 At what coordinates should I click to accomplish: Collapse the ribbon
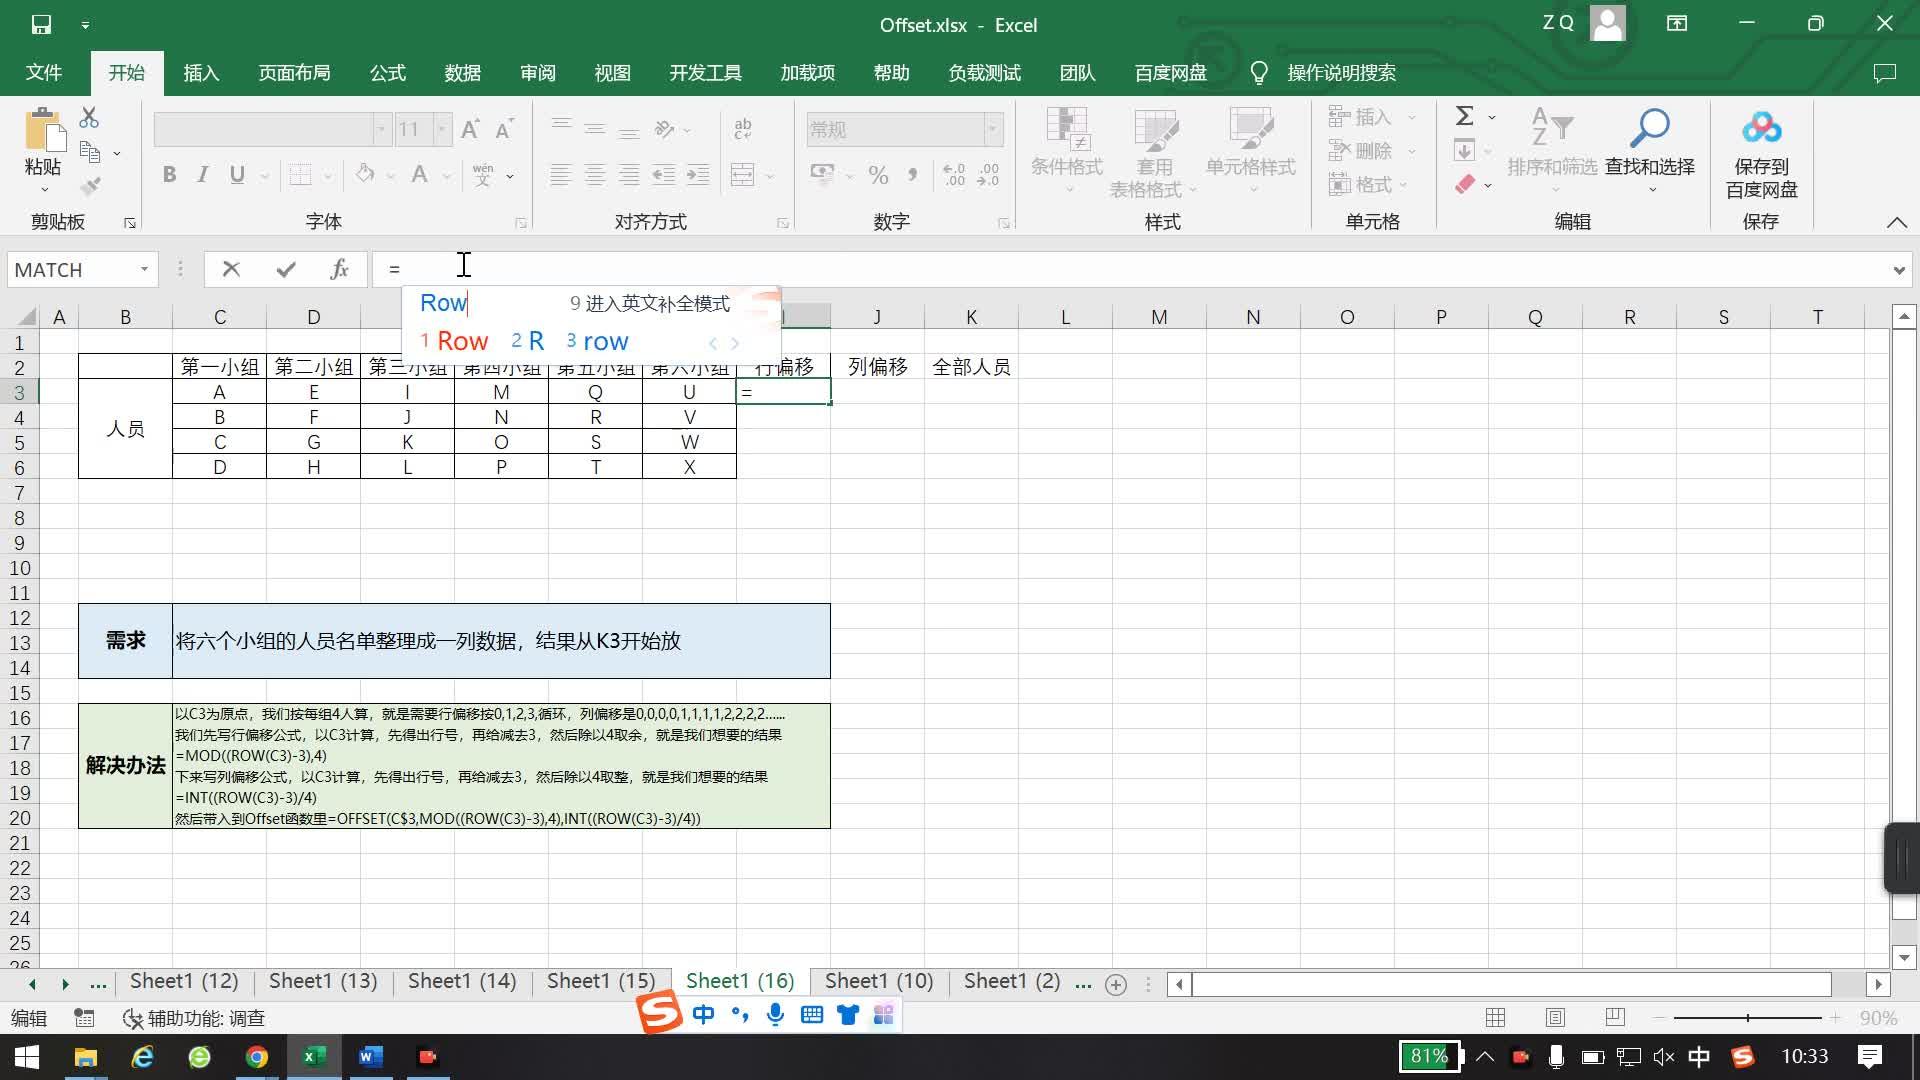(1896, 222)
